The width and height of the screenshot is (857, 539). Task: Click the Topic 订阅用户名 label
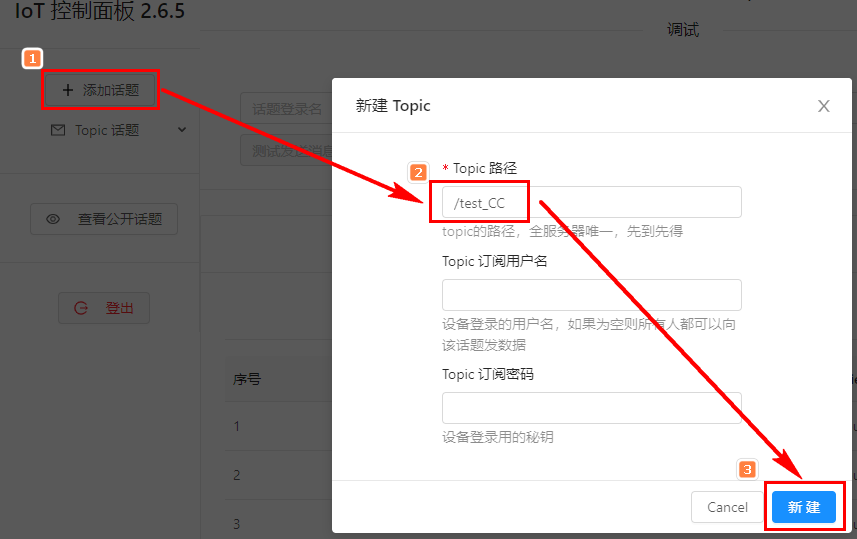click(495, 261)
